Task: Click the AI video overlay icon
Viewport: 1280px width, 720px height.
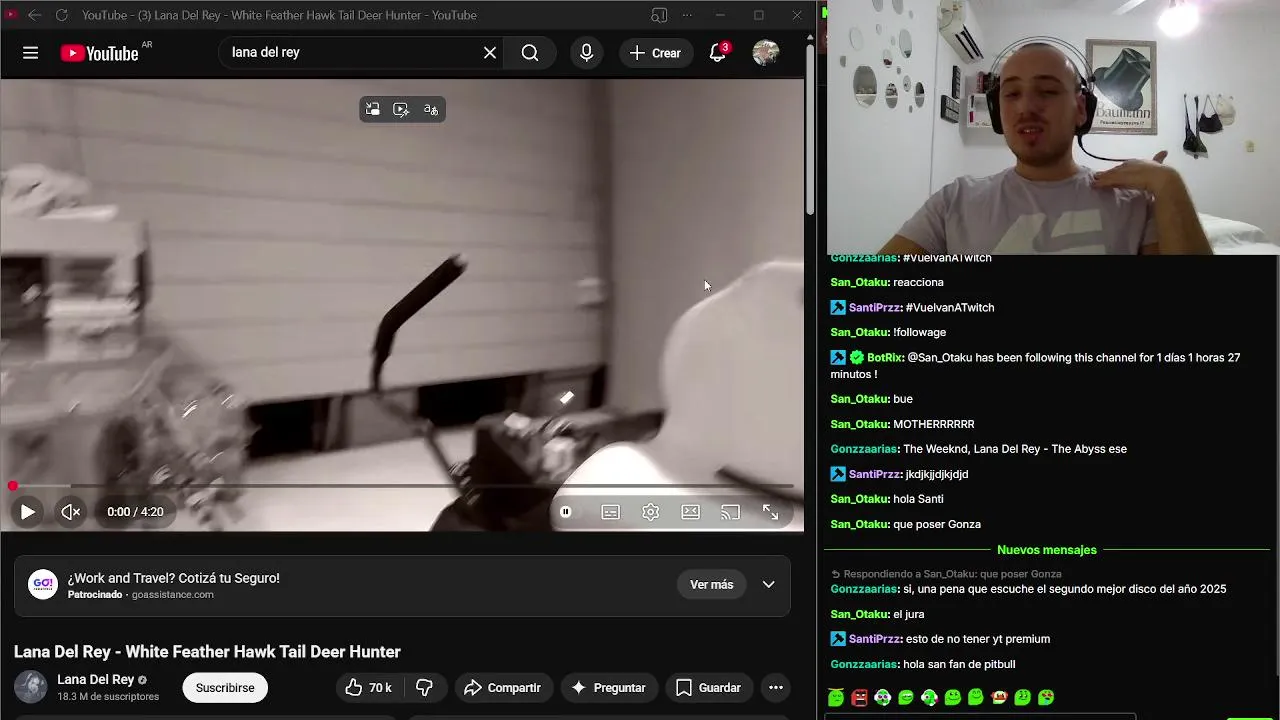Action: pos(401,110)
